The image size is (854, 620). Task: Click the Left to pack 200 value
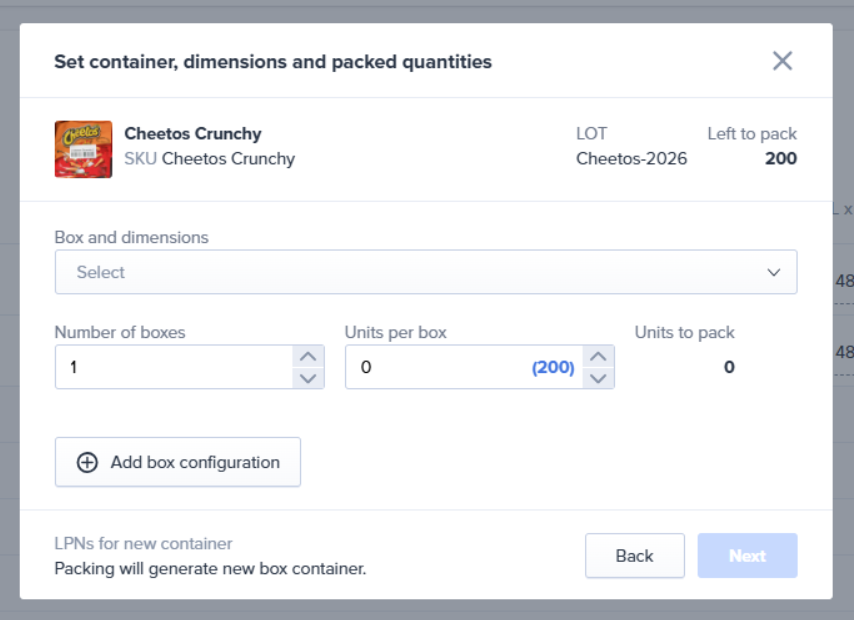point(780,158)
